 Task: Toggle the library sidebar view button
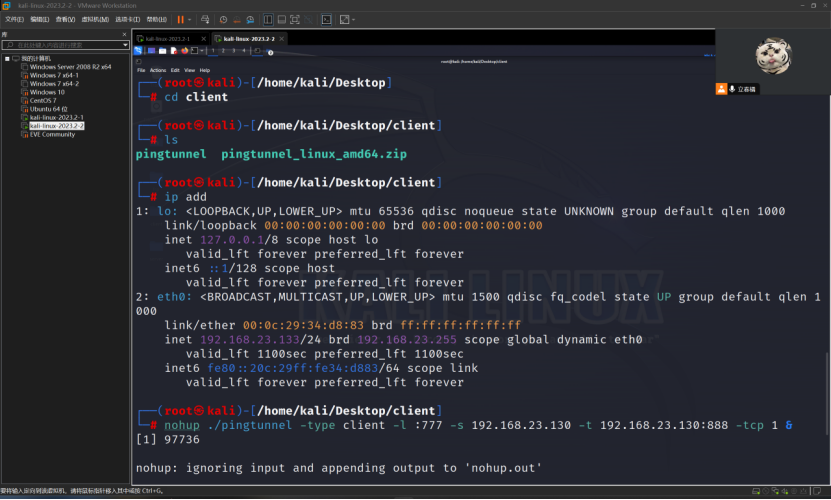click(268, 20)
